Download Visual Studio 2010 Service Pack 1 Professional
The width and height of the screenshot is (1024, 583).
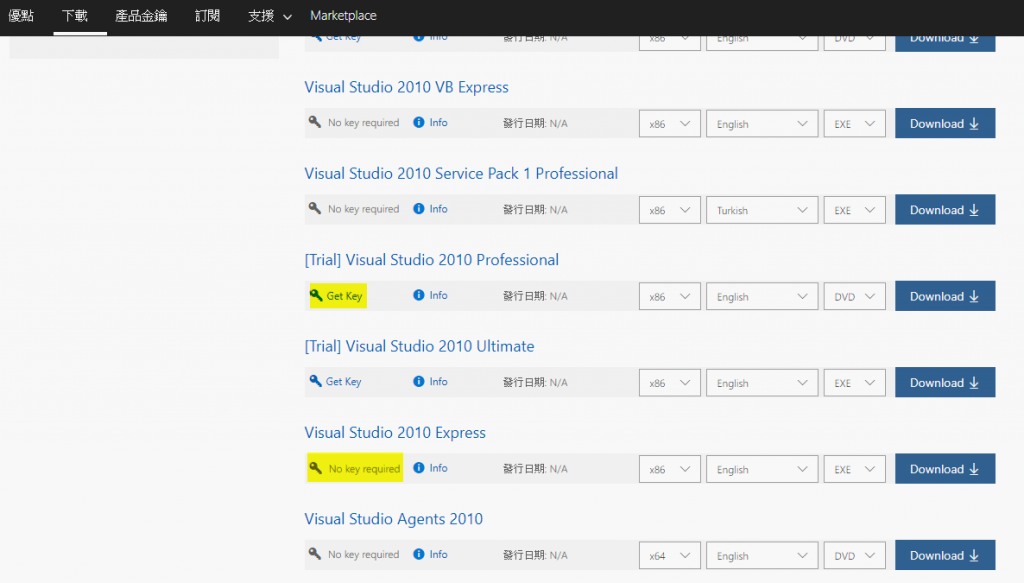[x=945, y=210]
